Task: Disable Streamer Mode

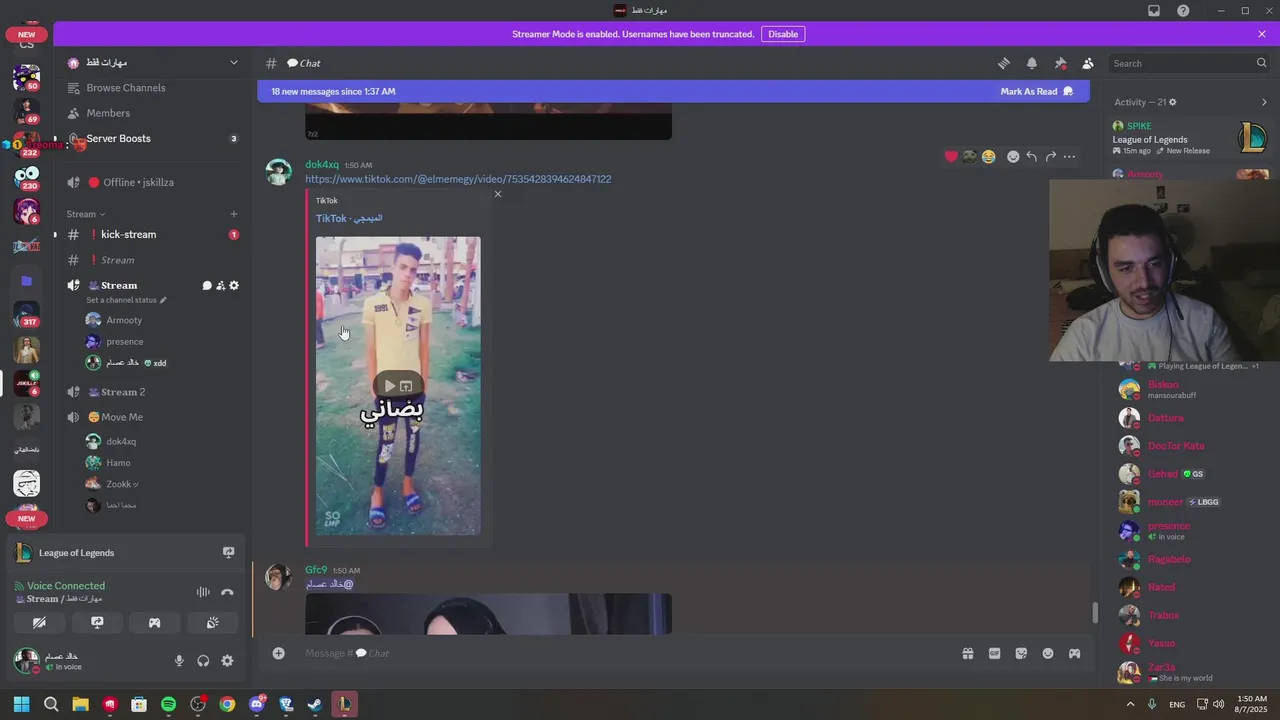Action: click(783, 34)
